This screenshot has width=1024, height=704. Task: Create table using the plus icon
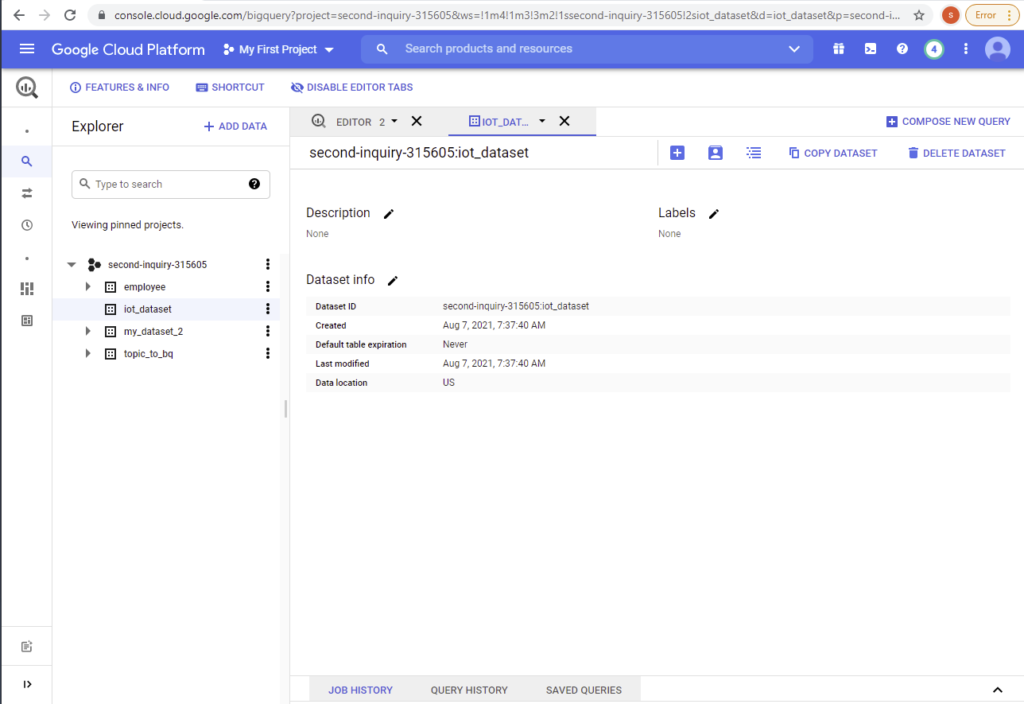pos(677,153)
